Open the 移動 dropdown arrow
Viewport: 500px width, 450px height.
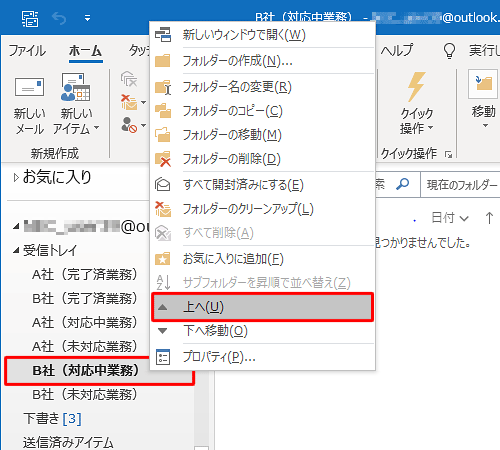pos(485,126)
